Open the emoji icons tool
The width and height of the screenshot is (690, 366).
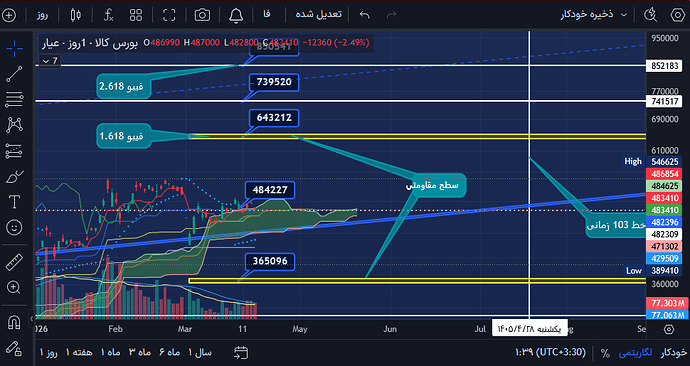coord(14,227)
